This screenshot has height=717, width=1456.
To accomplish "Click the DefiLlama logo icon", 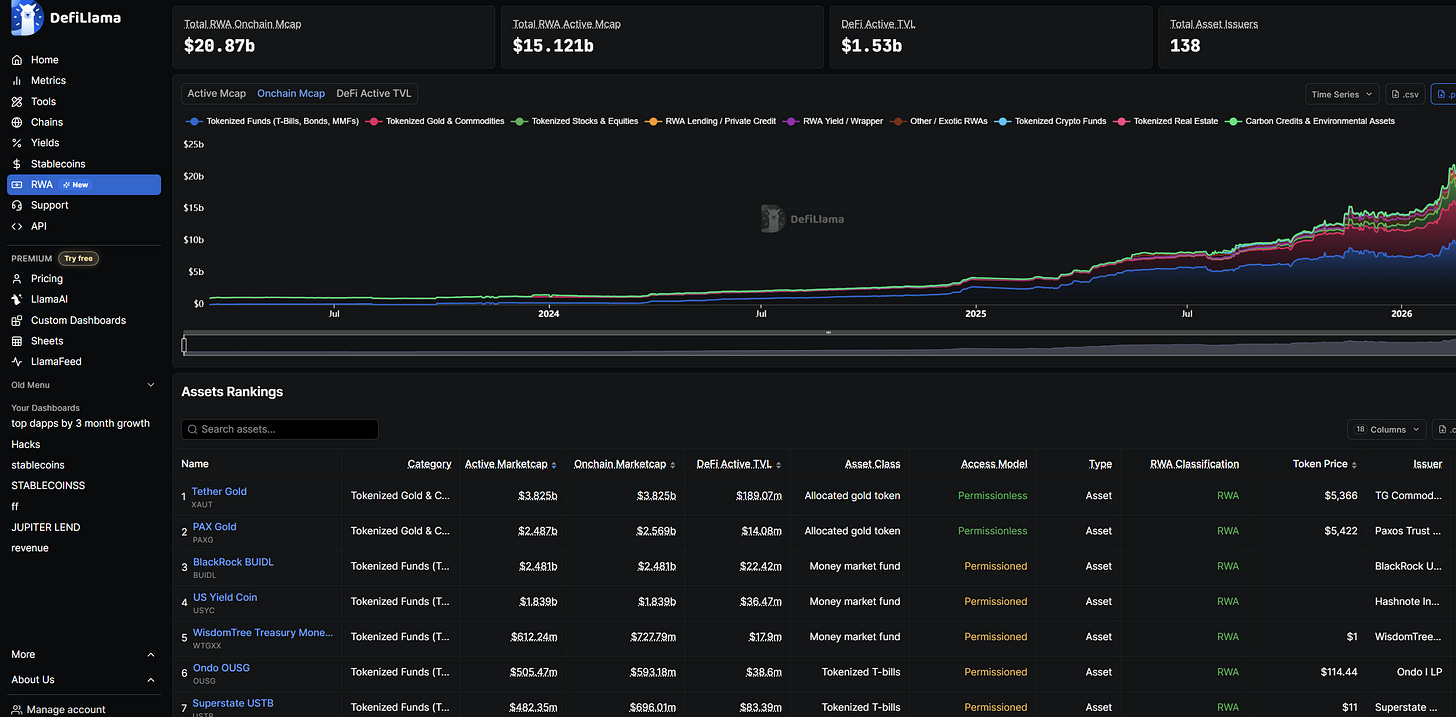I will click(x=27, y=18).
